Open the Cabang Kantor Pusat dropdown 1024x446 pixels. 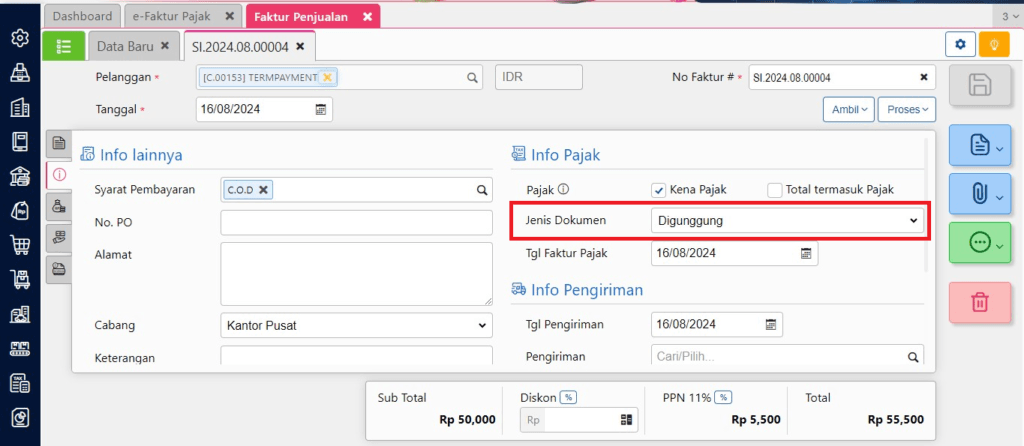357,325
